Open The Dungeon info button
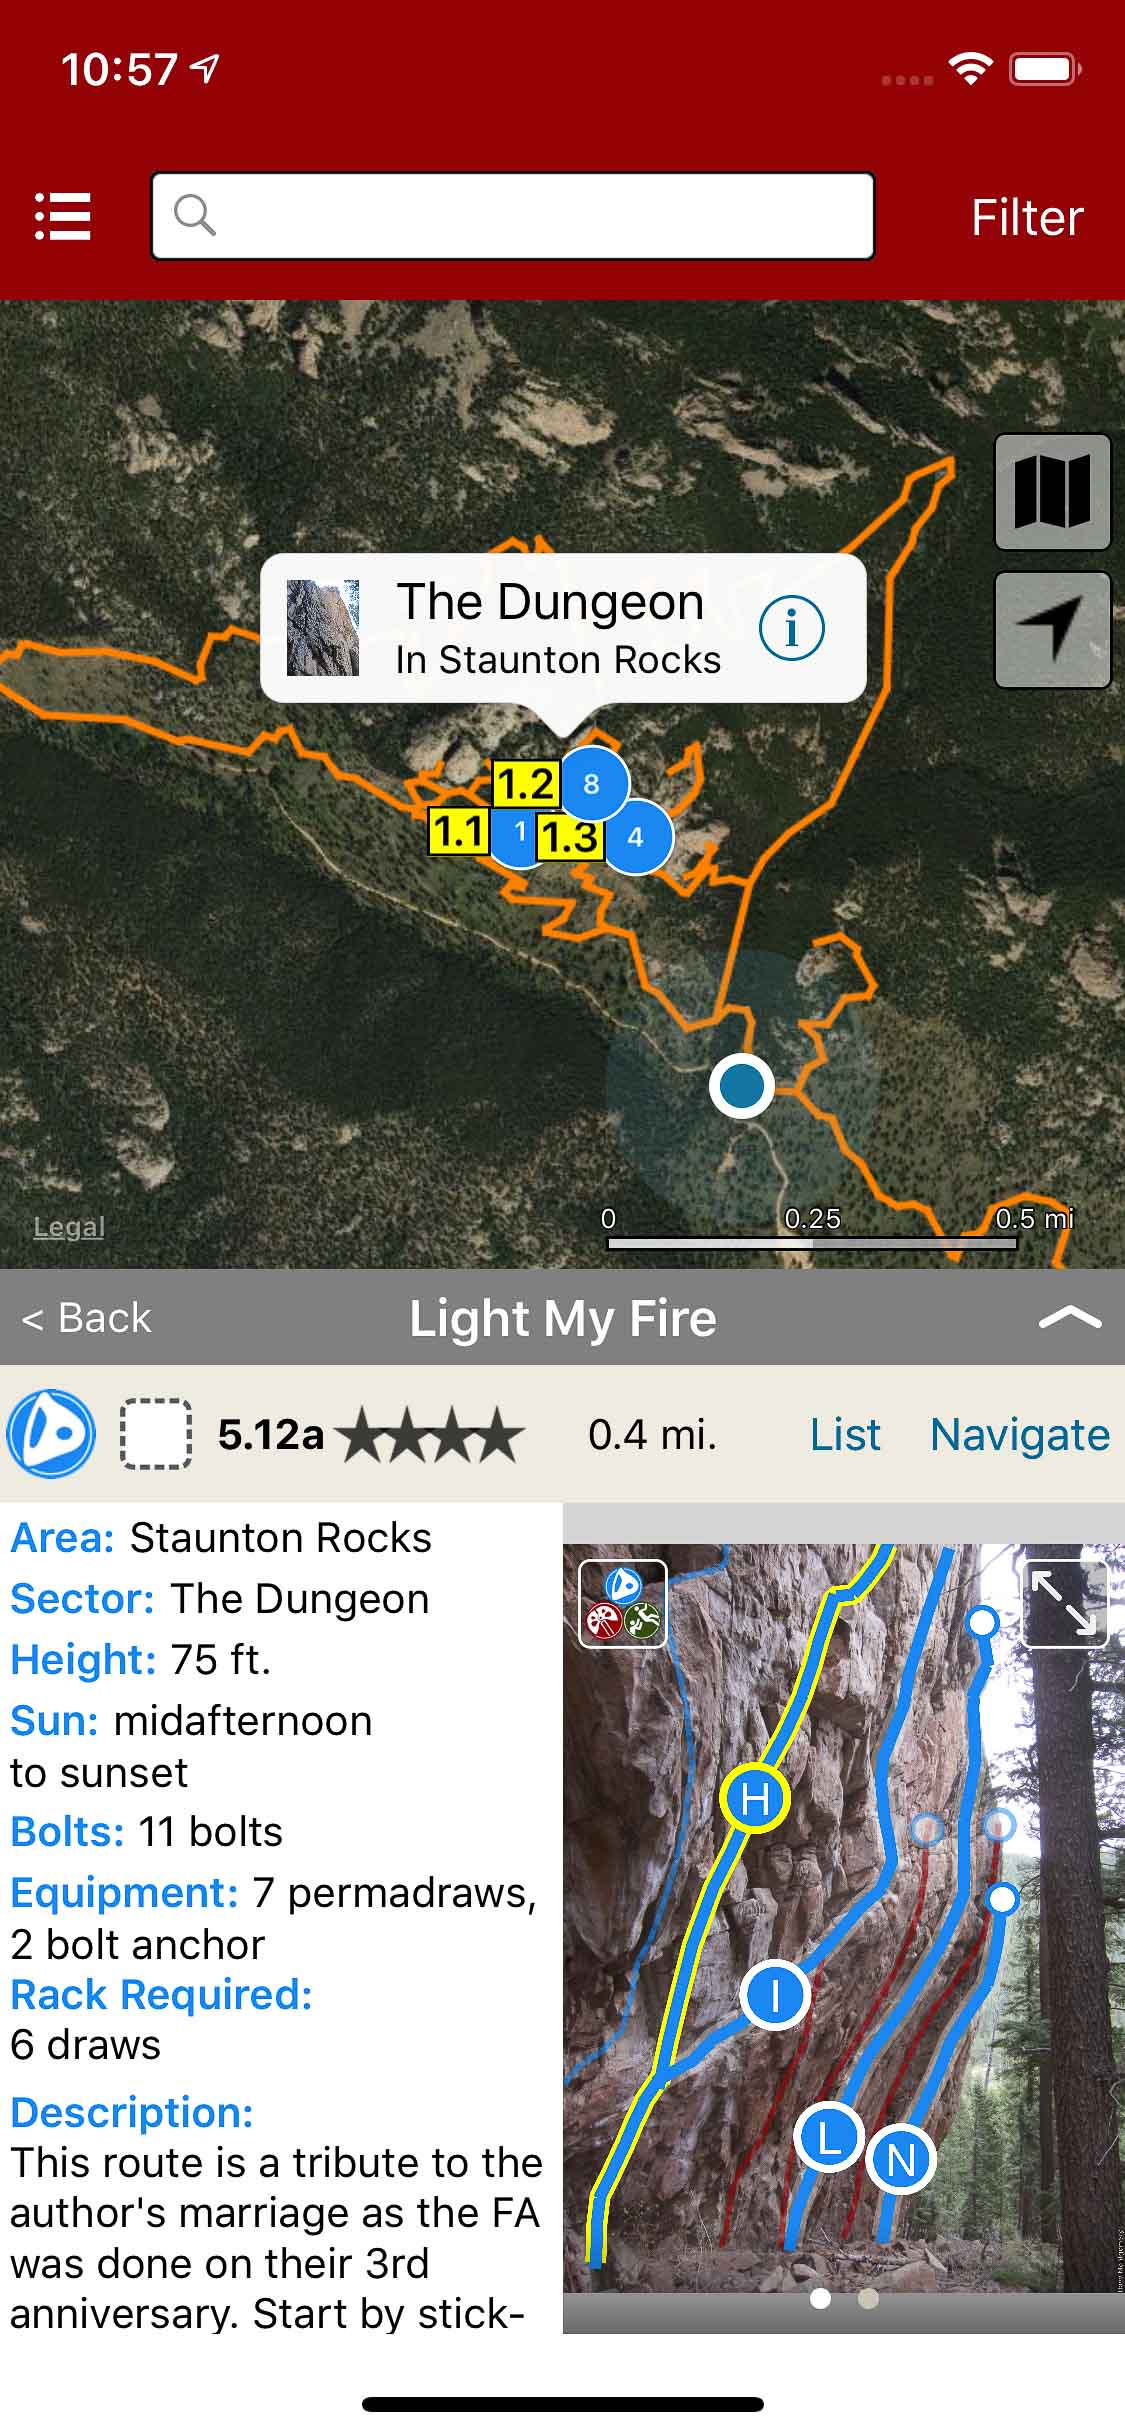Screen dimensions: 1125x2436 [791, 629]
